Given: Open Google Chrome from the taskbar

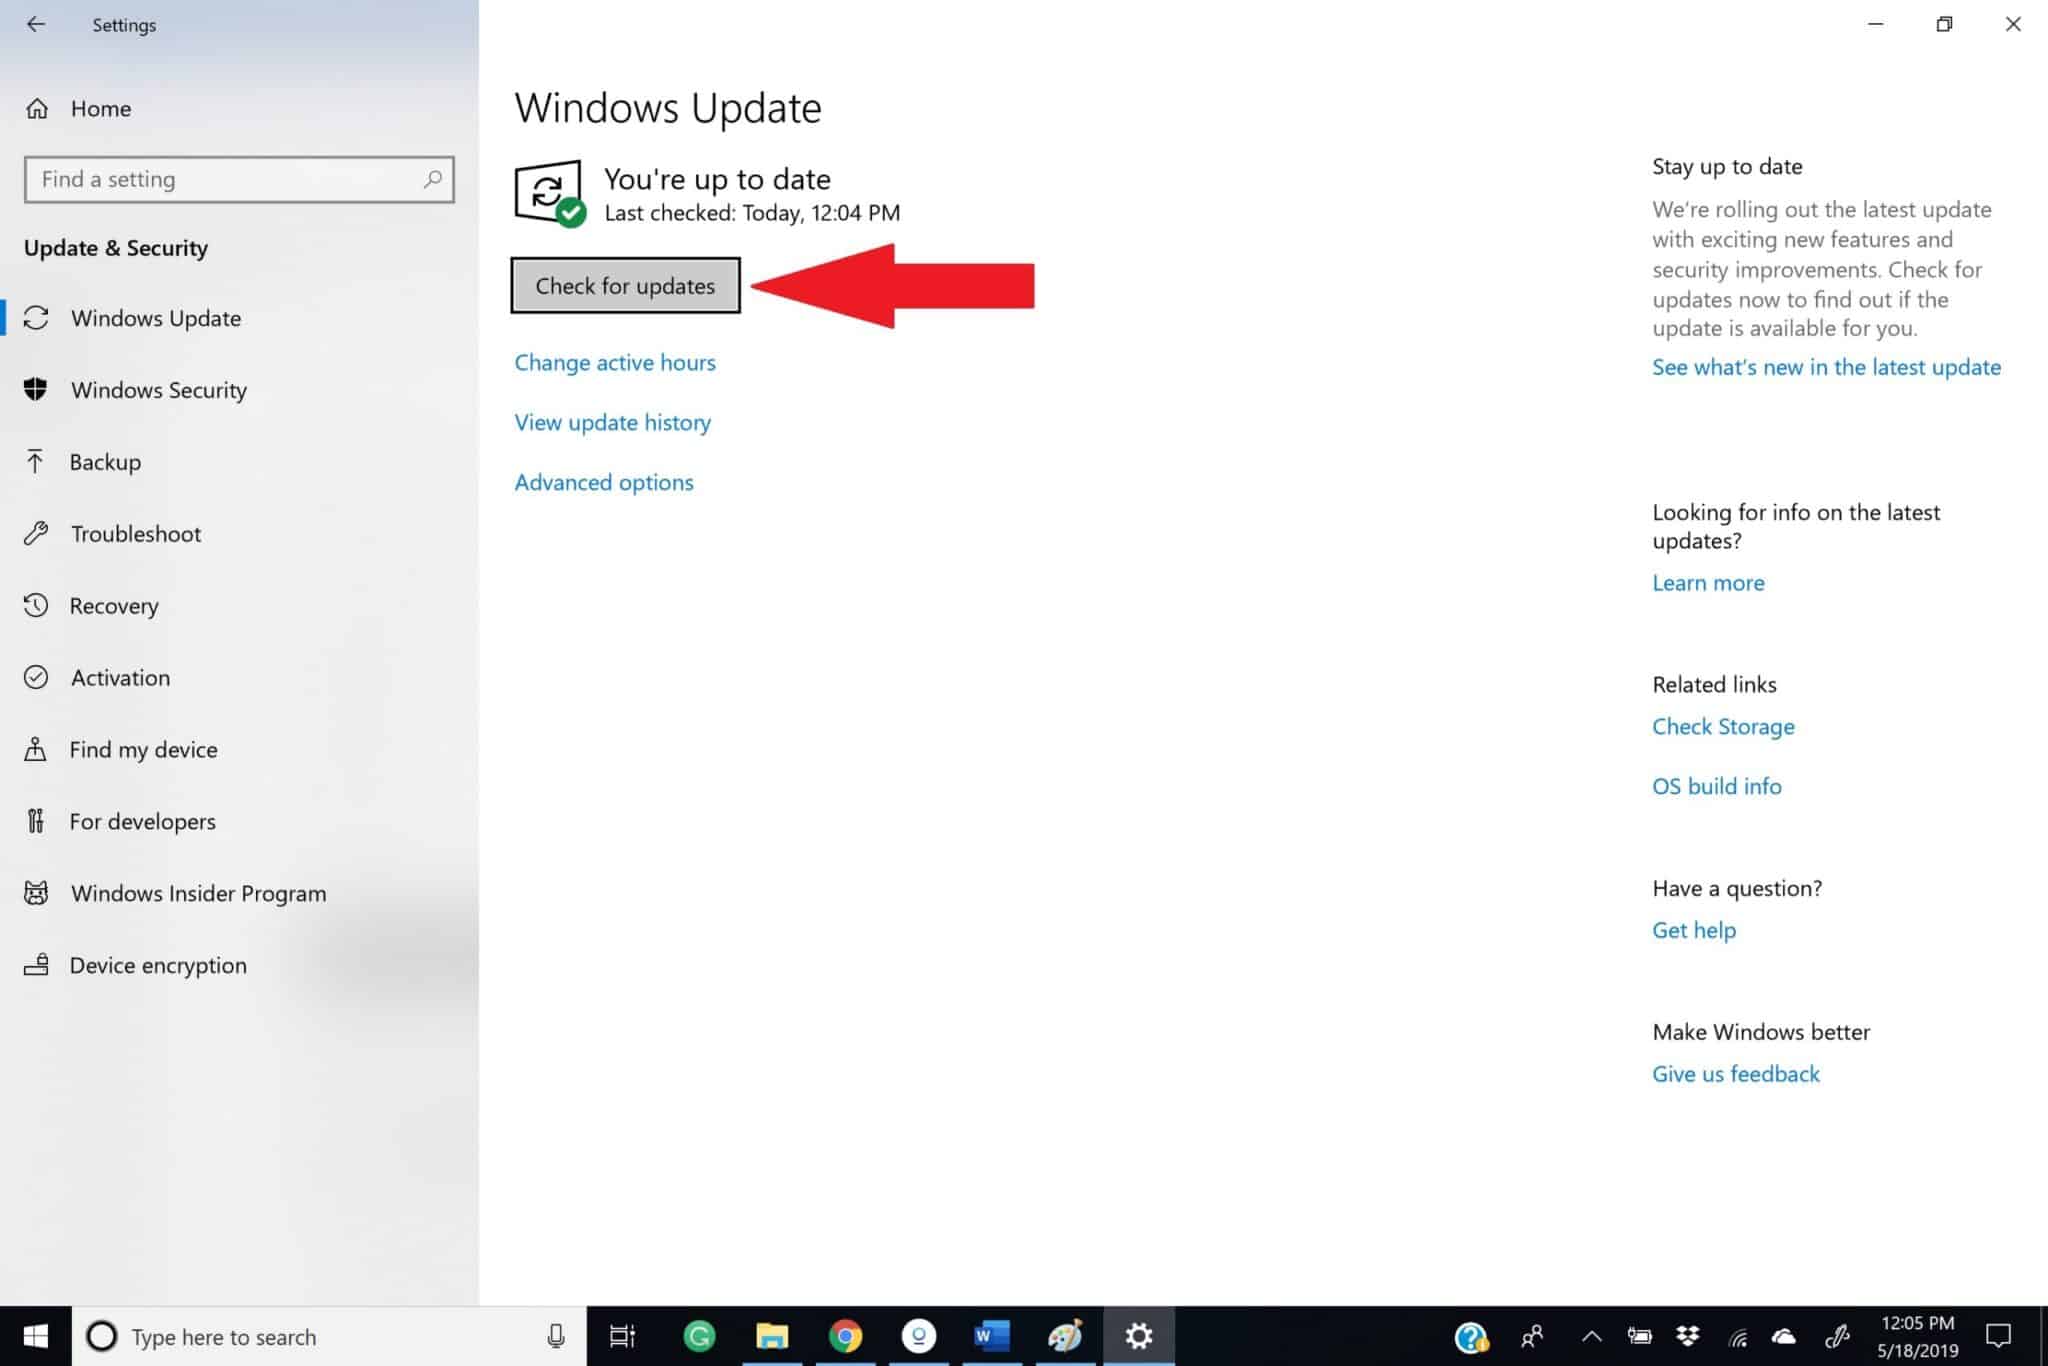Looking at the screenshot, I should point(845,1335).
